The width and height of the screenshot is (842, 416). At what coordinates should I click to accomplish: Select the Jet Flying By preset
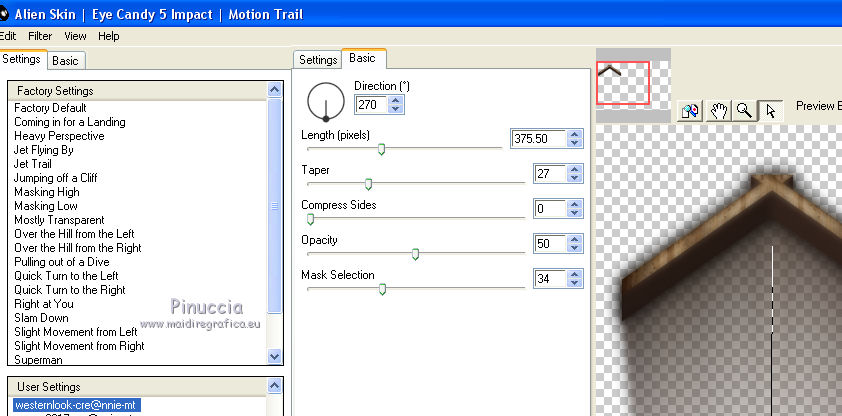44,150
